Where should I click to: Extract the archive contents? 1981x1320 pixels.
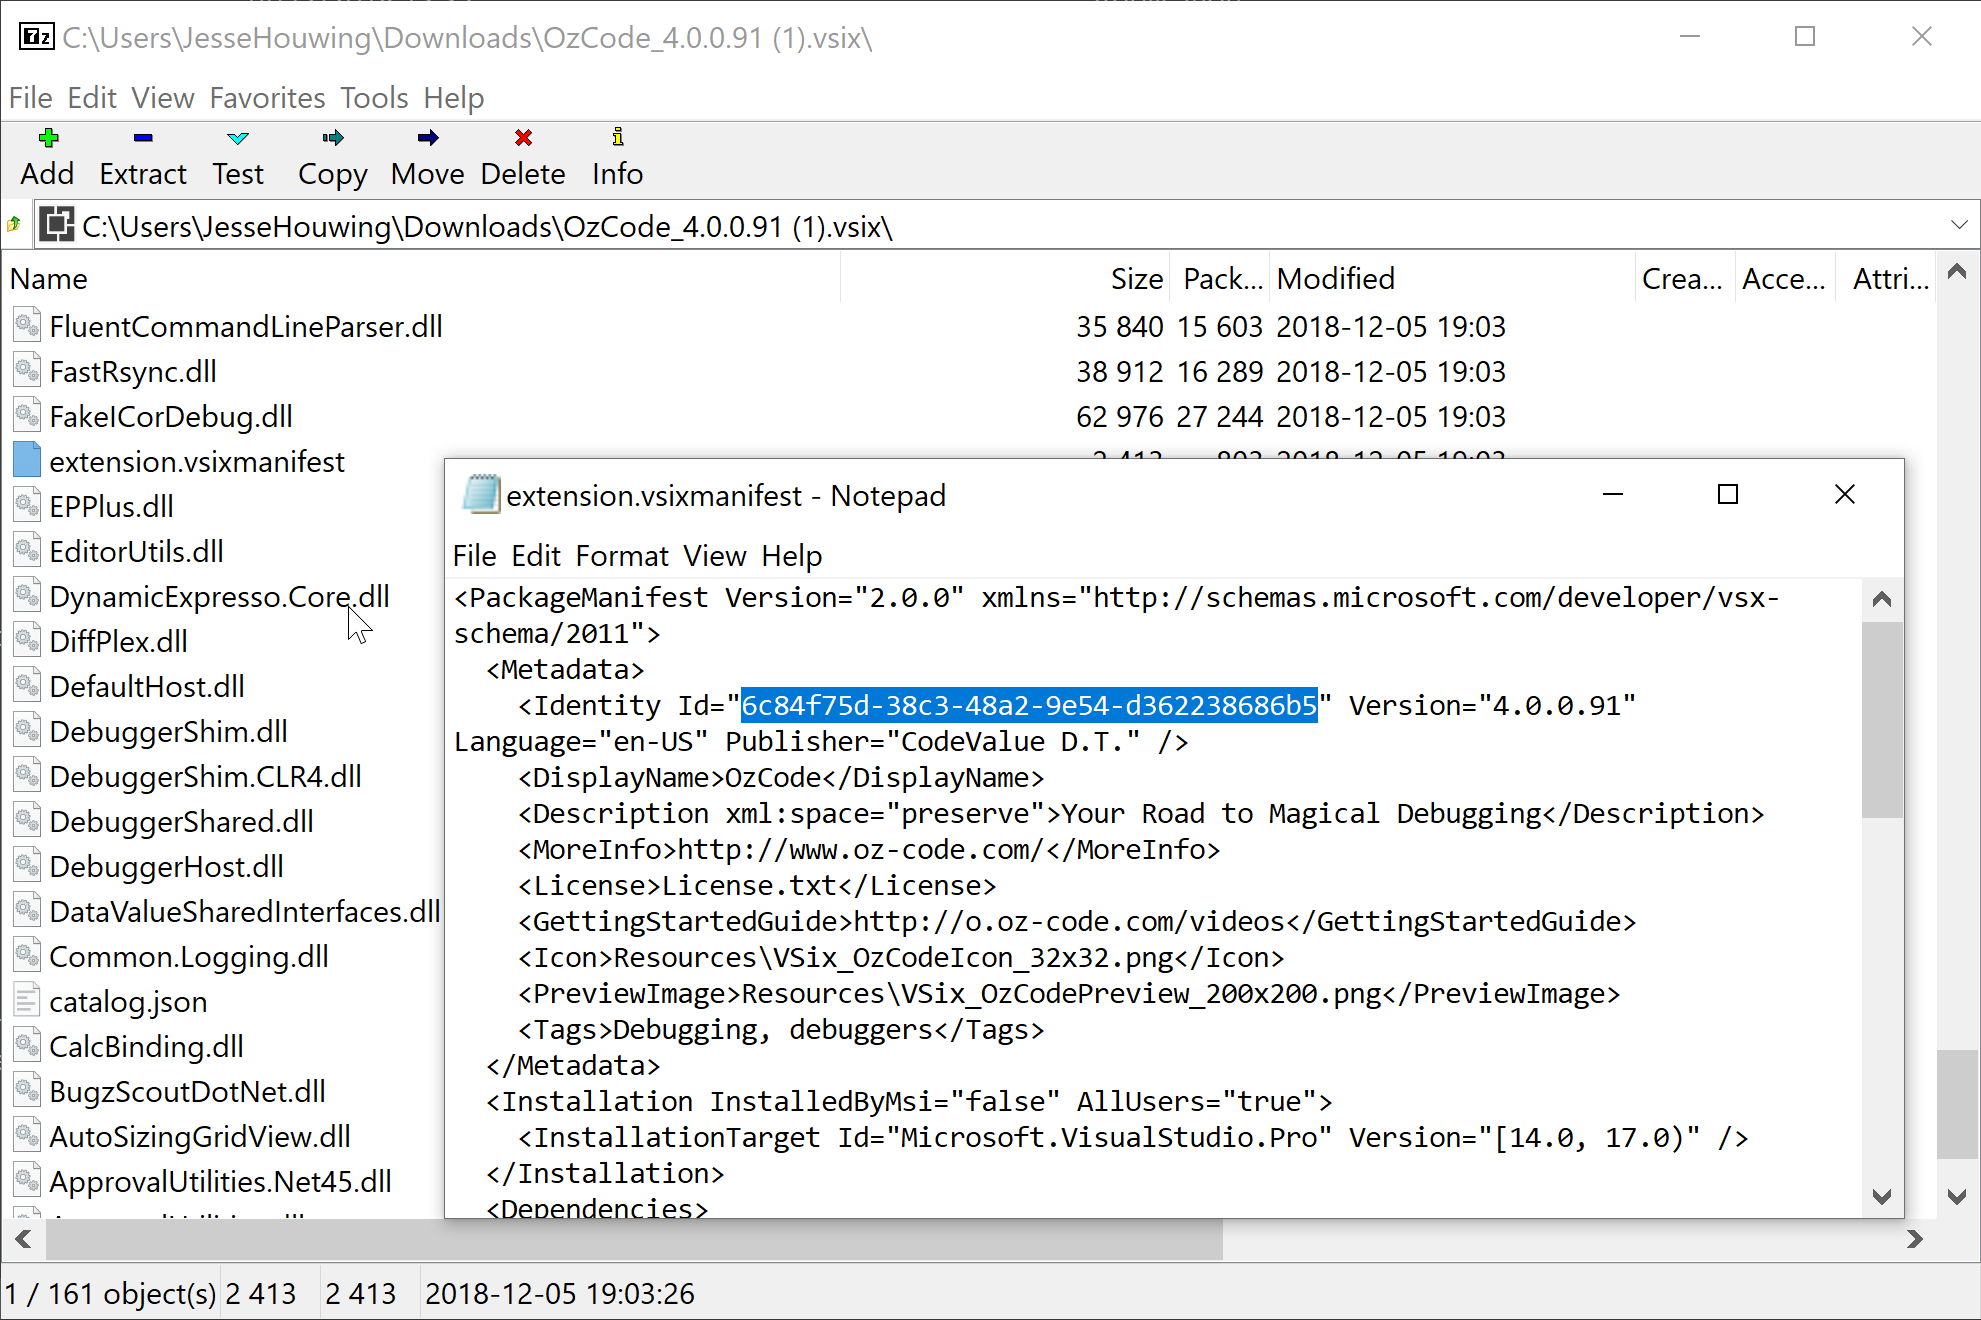click(x=142, y=157)
